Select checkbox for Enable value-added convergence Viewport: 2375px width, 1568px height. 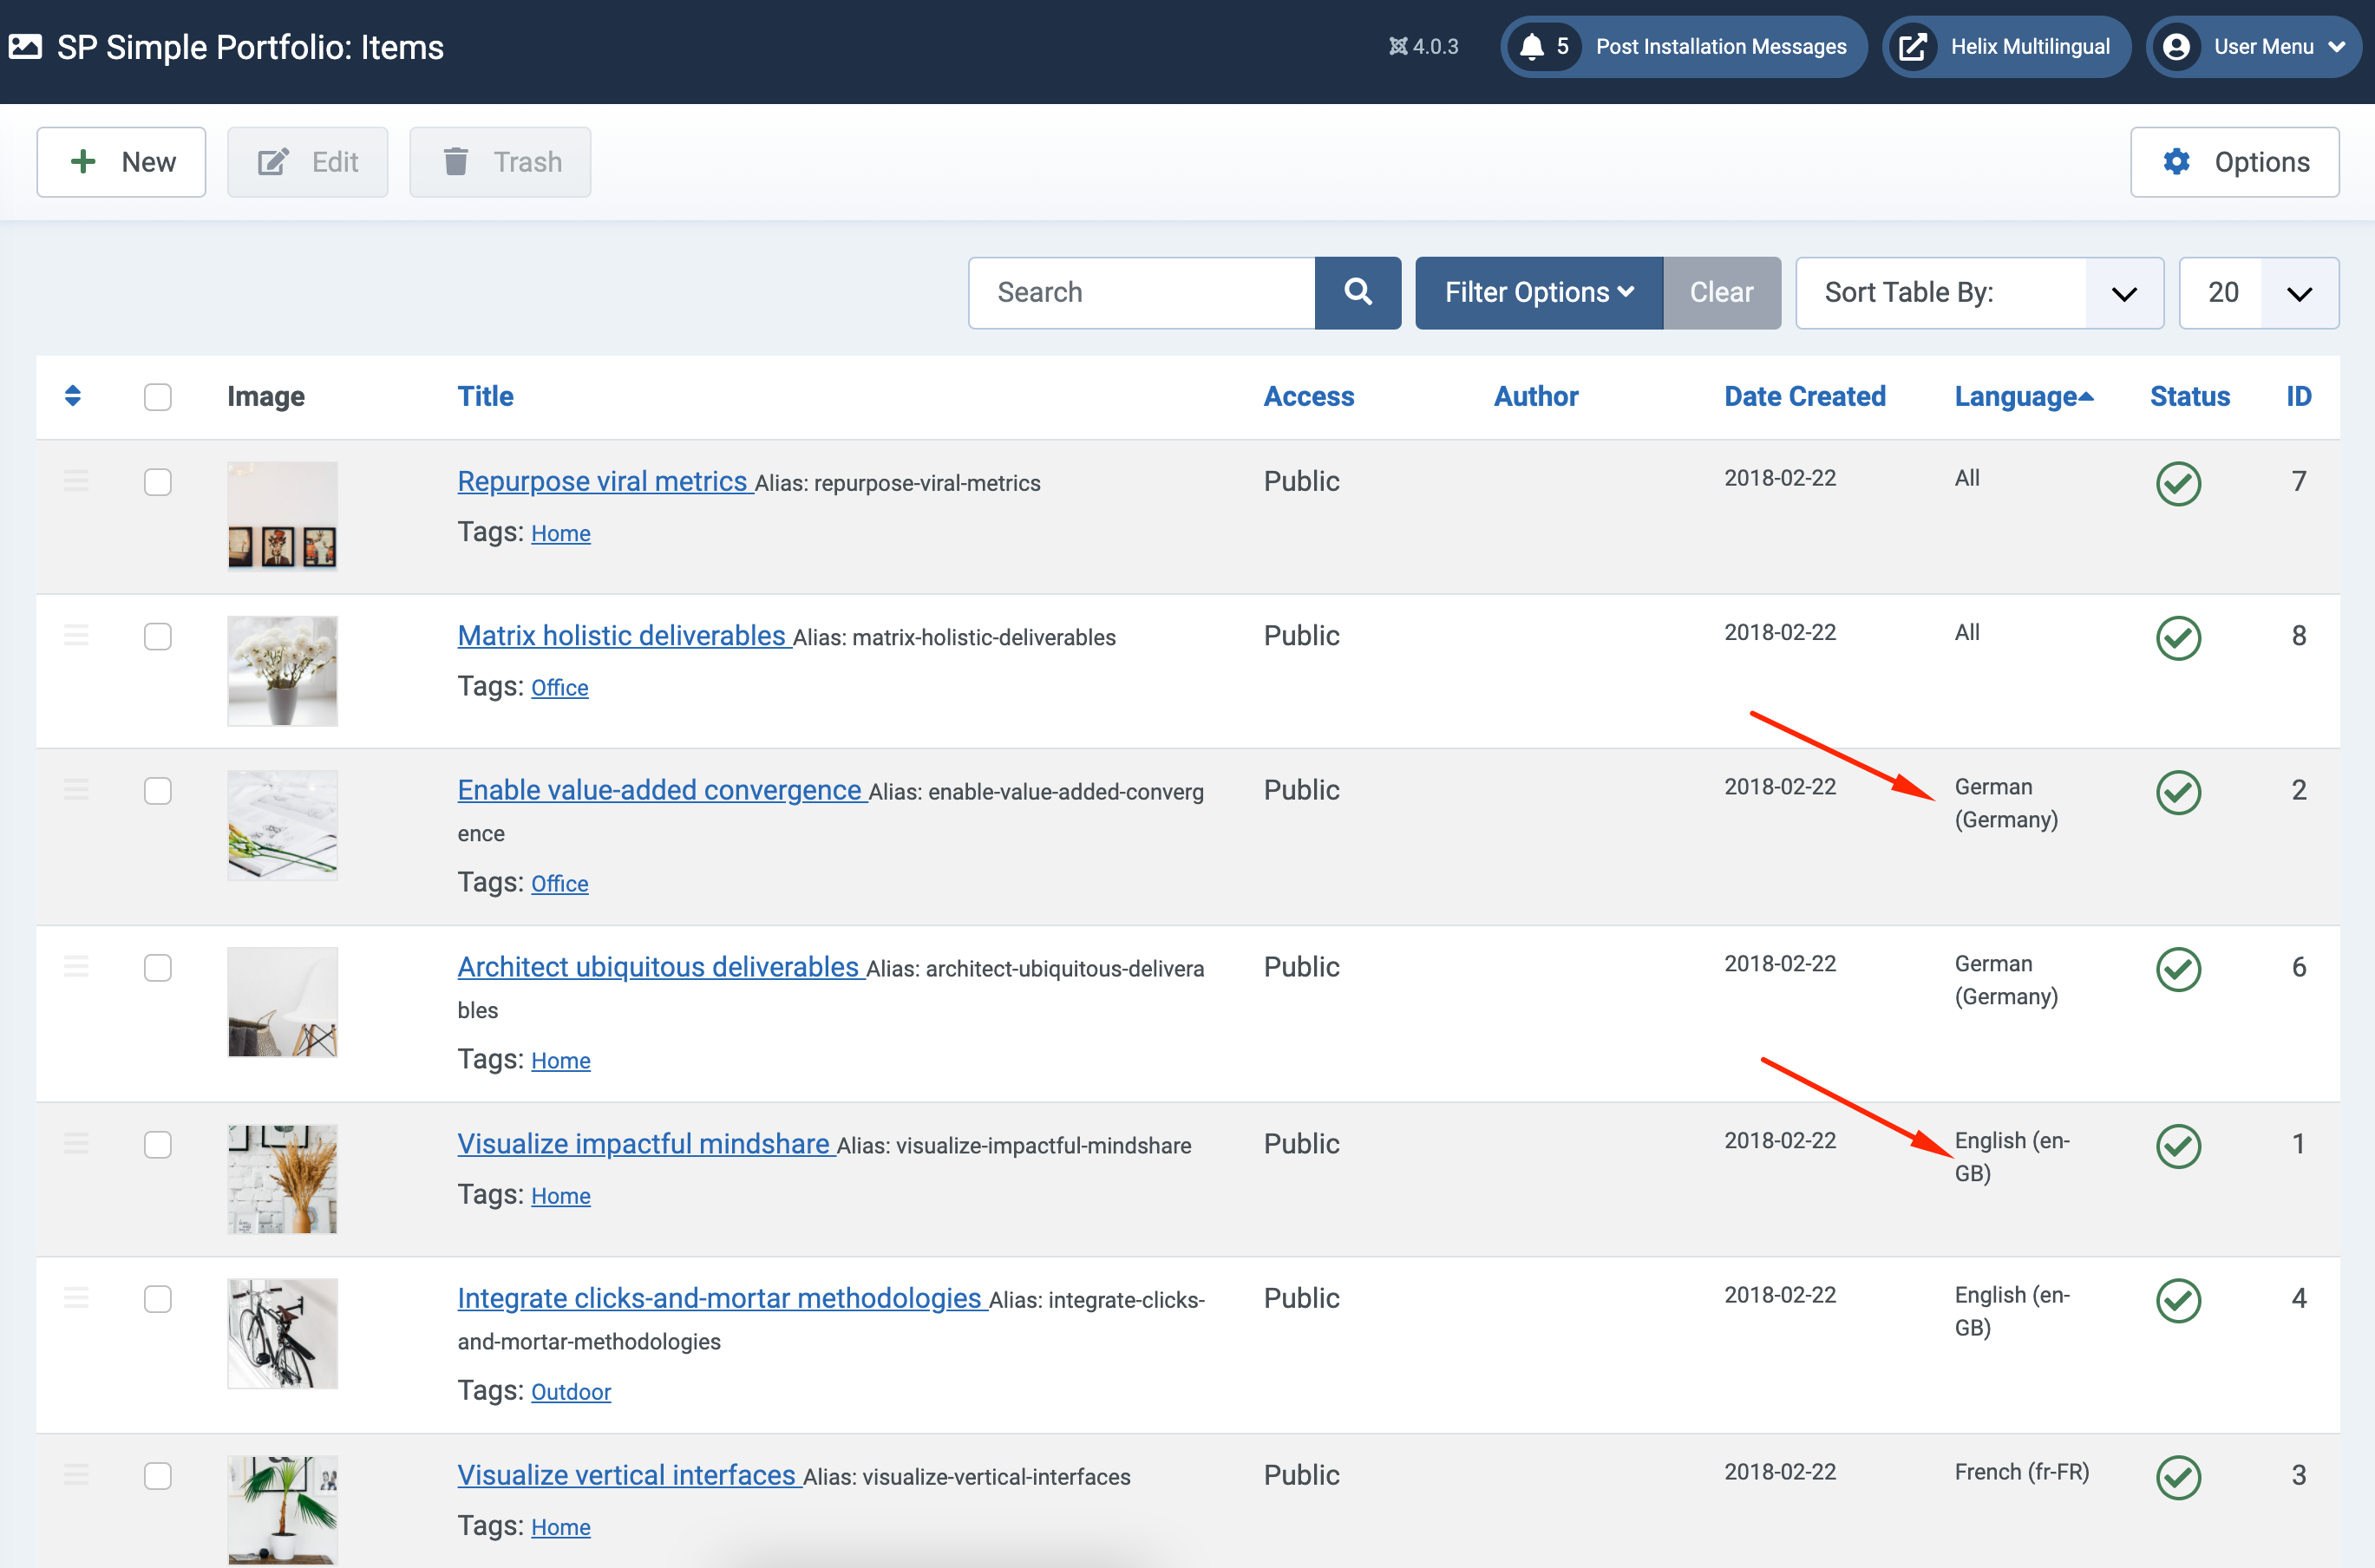coord(157,791)
